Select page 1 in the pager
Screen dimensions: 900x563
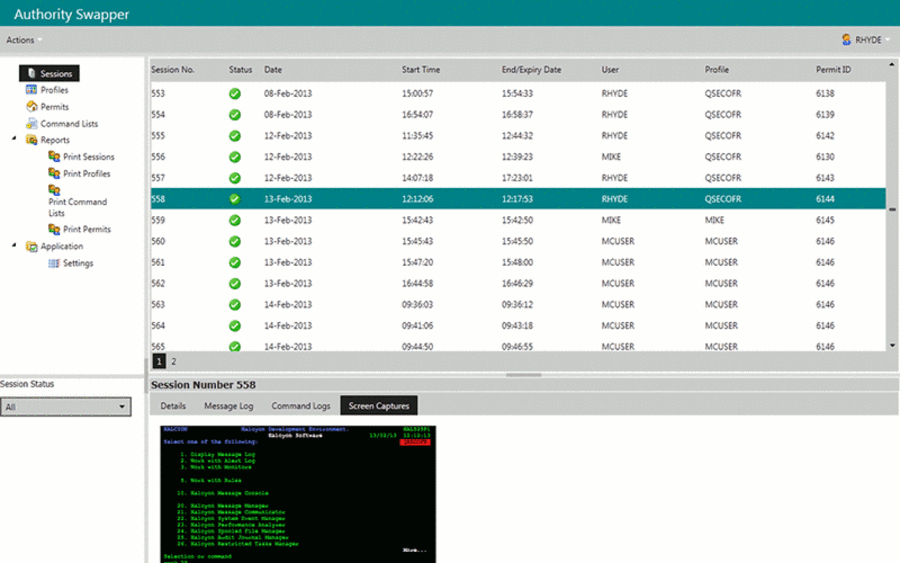(159, 361)
